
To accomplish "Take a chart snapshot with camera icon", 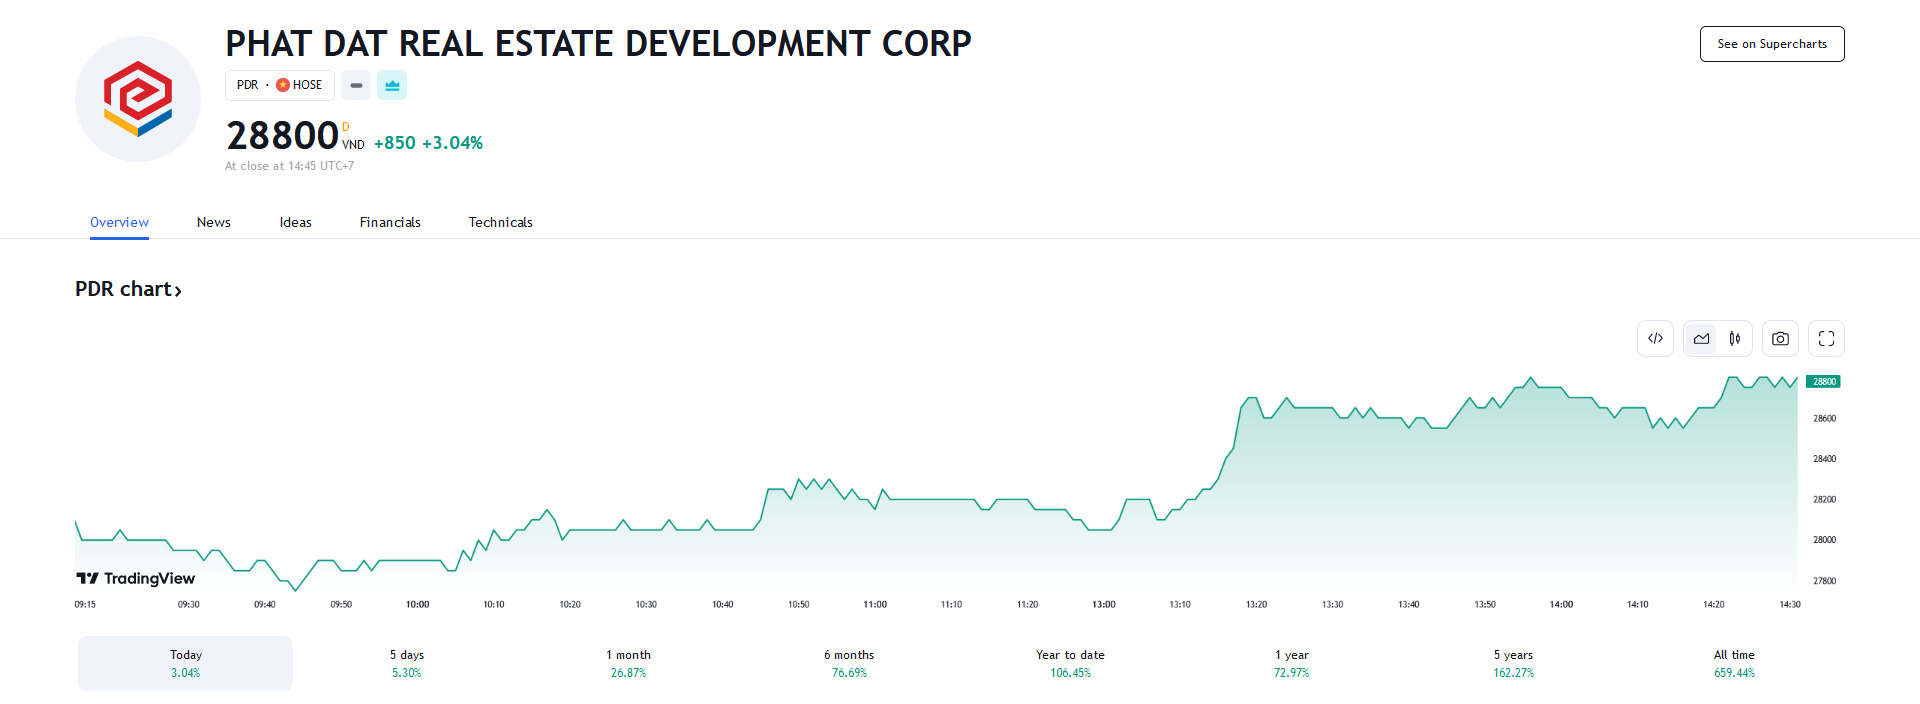I will tap(1780, 339).
